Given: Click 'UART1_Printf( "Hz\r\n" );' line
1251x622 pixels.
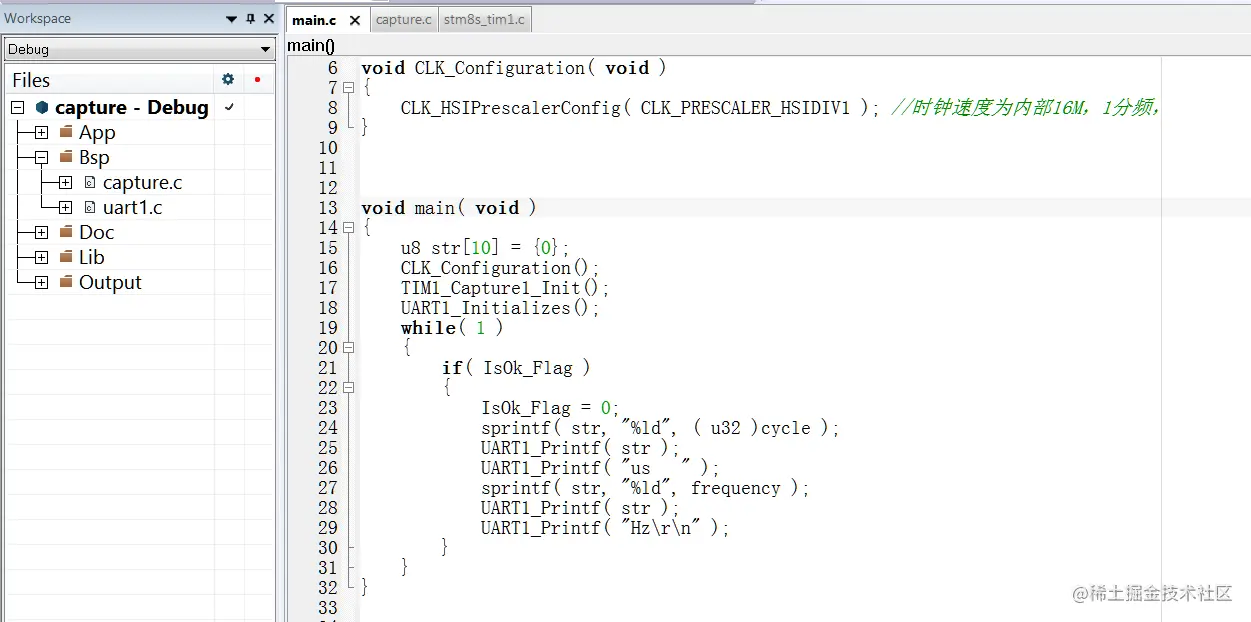Looking at the screenshot, I should click(605, 528).
